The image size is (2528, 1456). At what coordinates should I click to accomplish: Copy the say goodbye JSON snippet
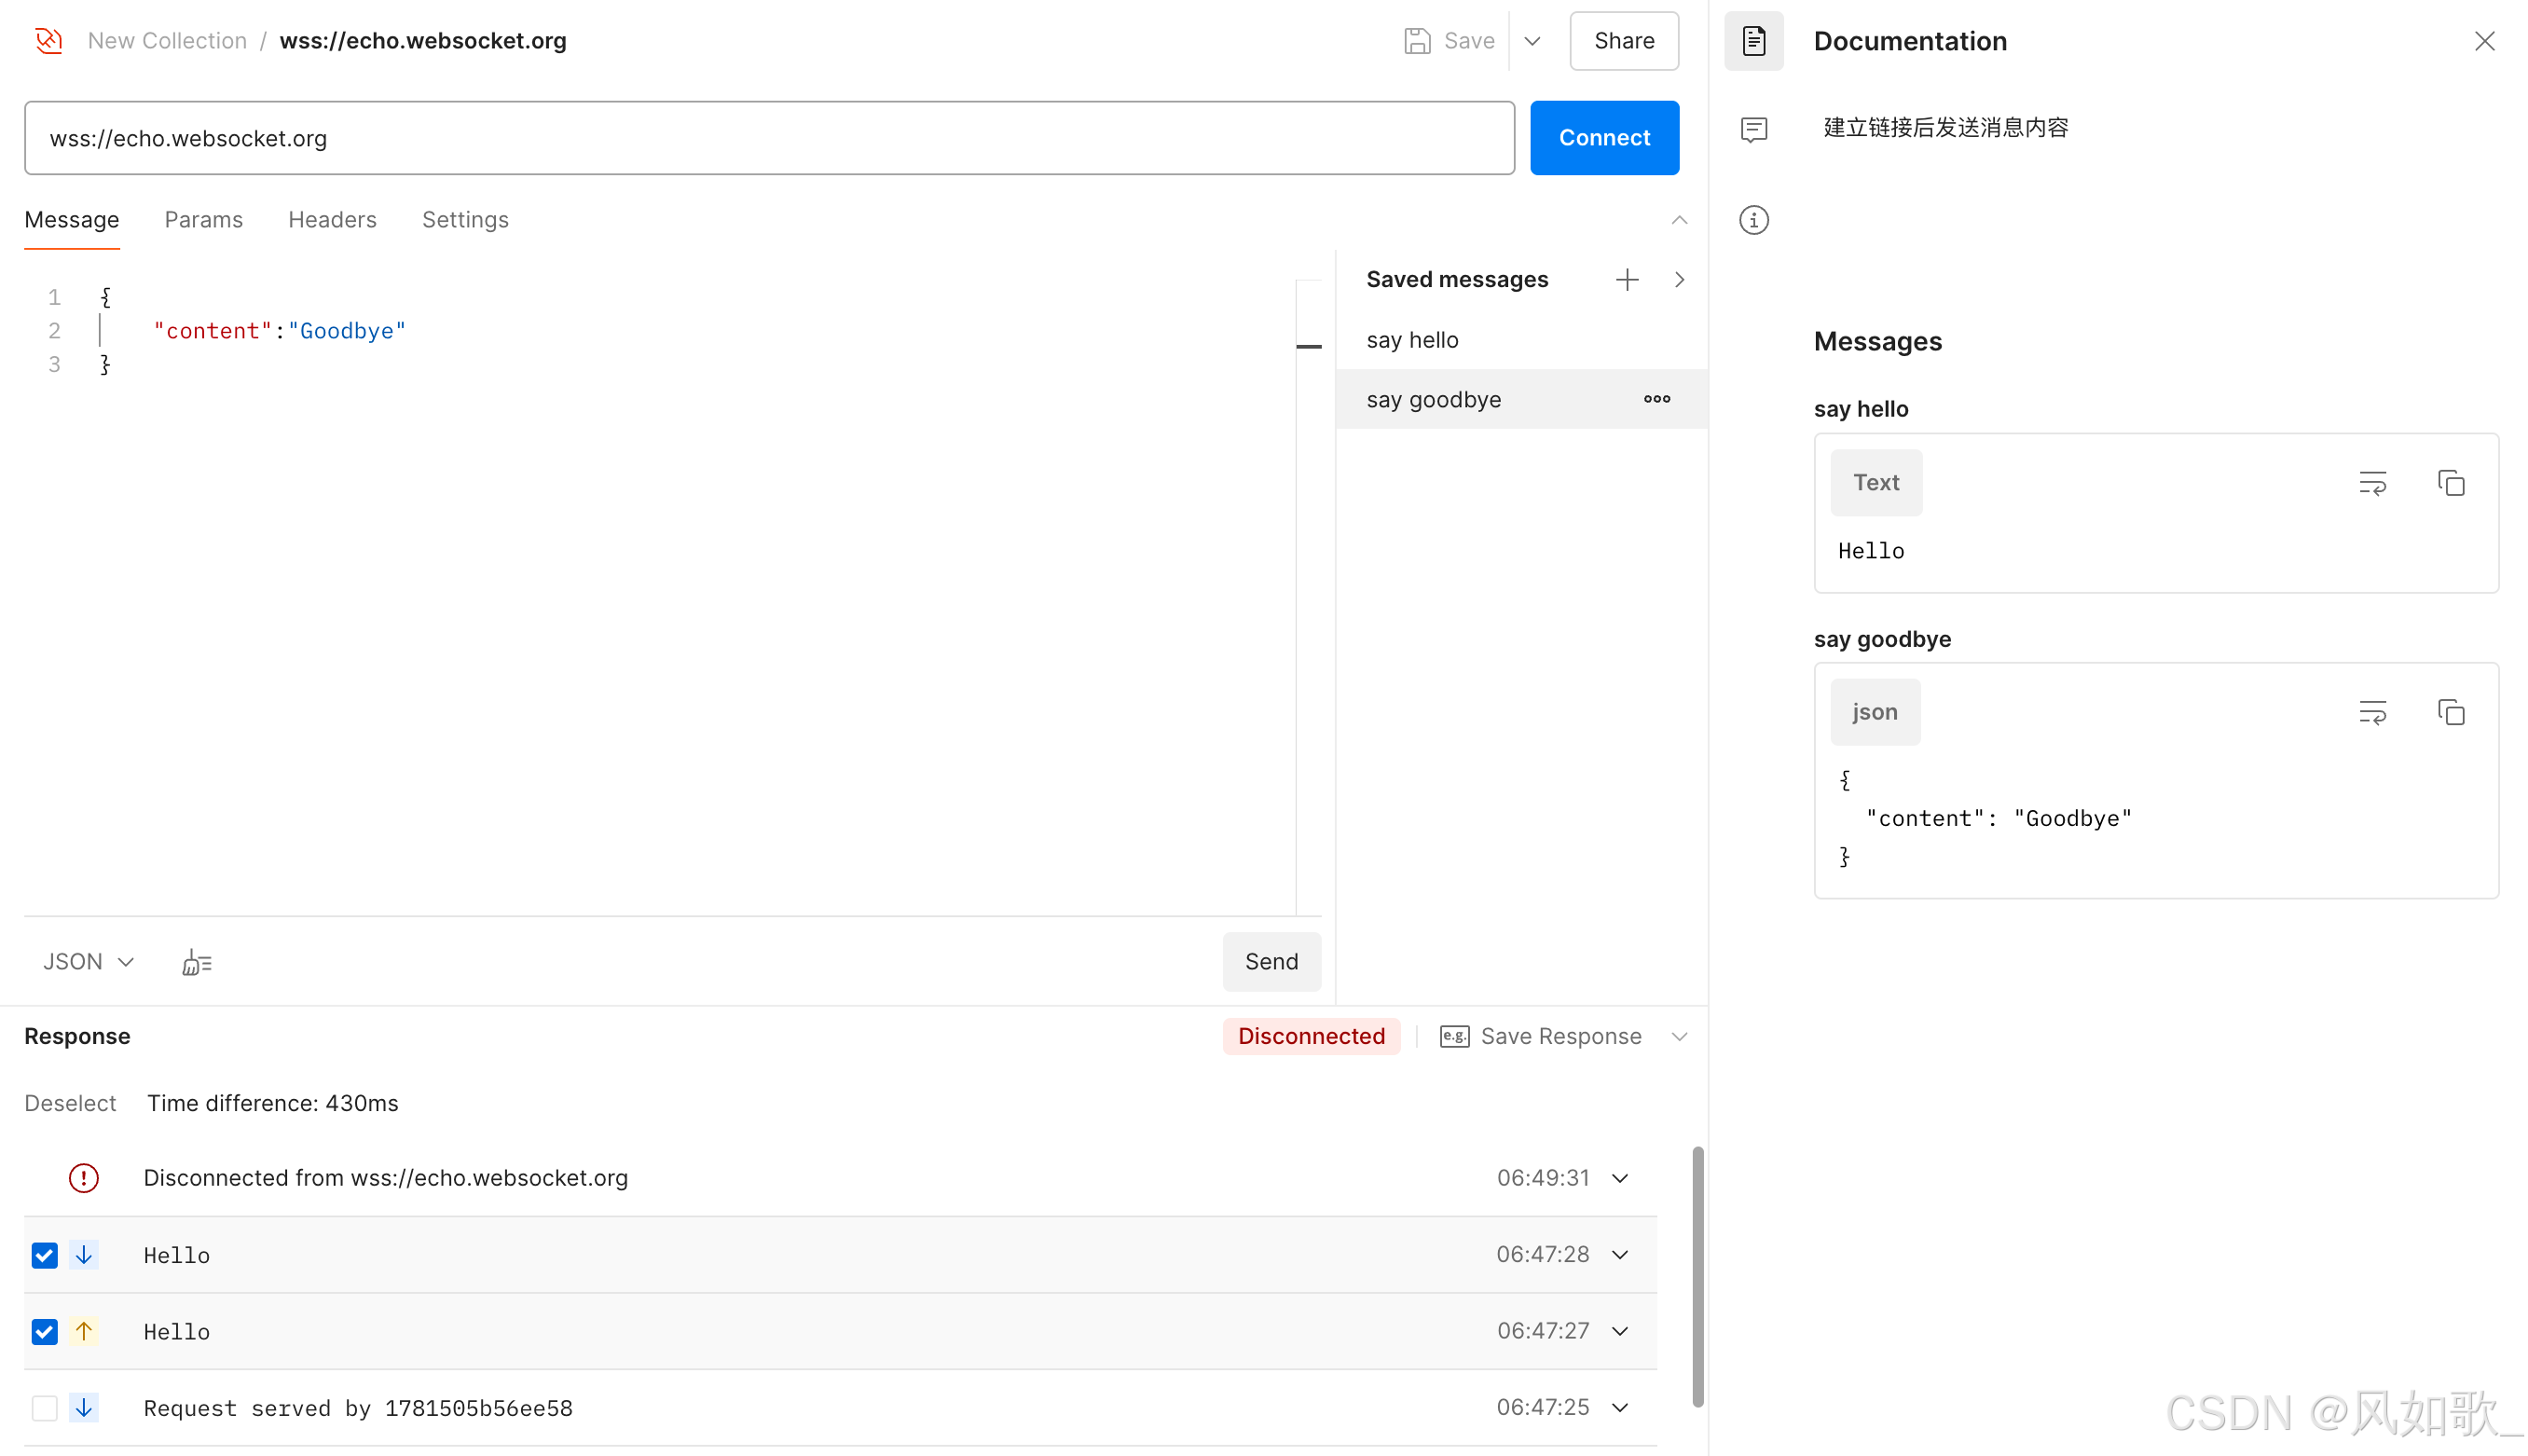click(2450, 713)
